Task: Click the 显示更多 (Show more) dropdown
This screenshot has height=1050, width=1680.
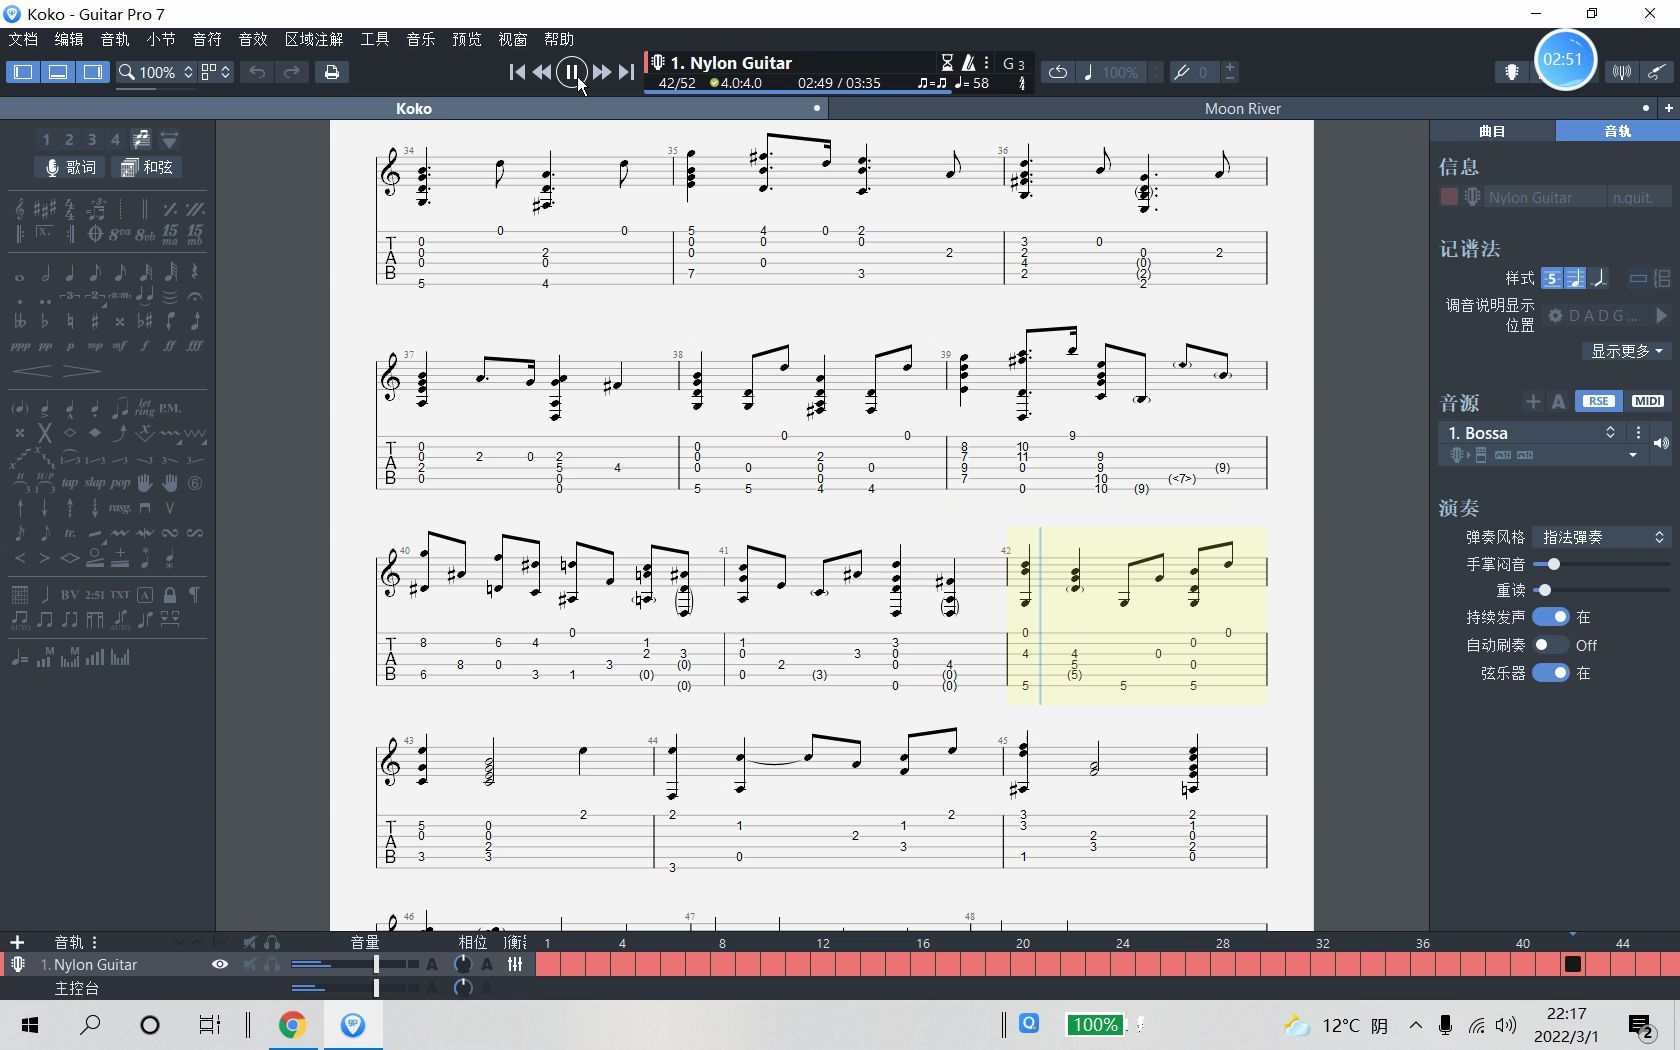Action: click(1627, 351)
